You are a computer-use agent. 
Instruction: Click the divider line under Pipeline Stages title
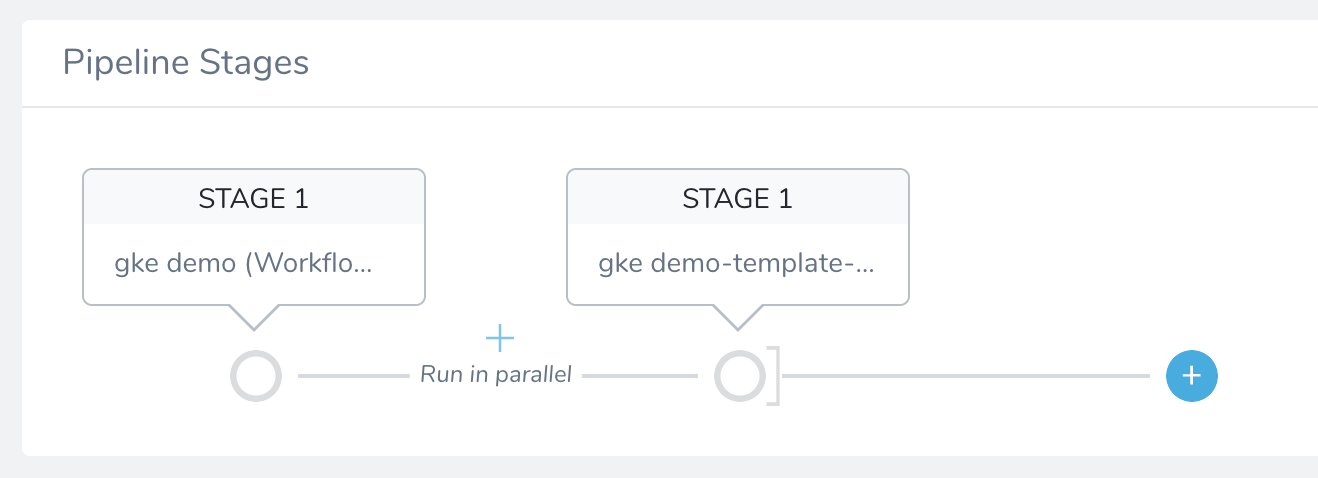[x=670, y=106]
